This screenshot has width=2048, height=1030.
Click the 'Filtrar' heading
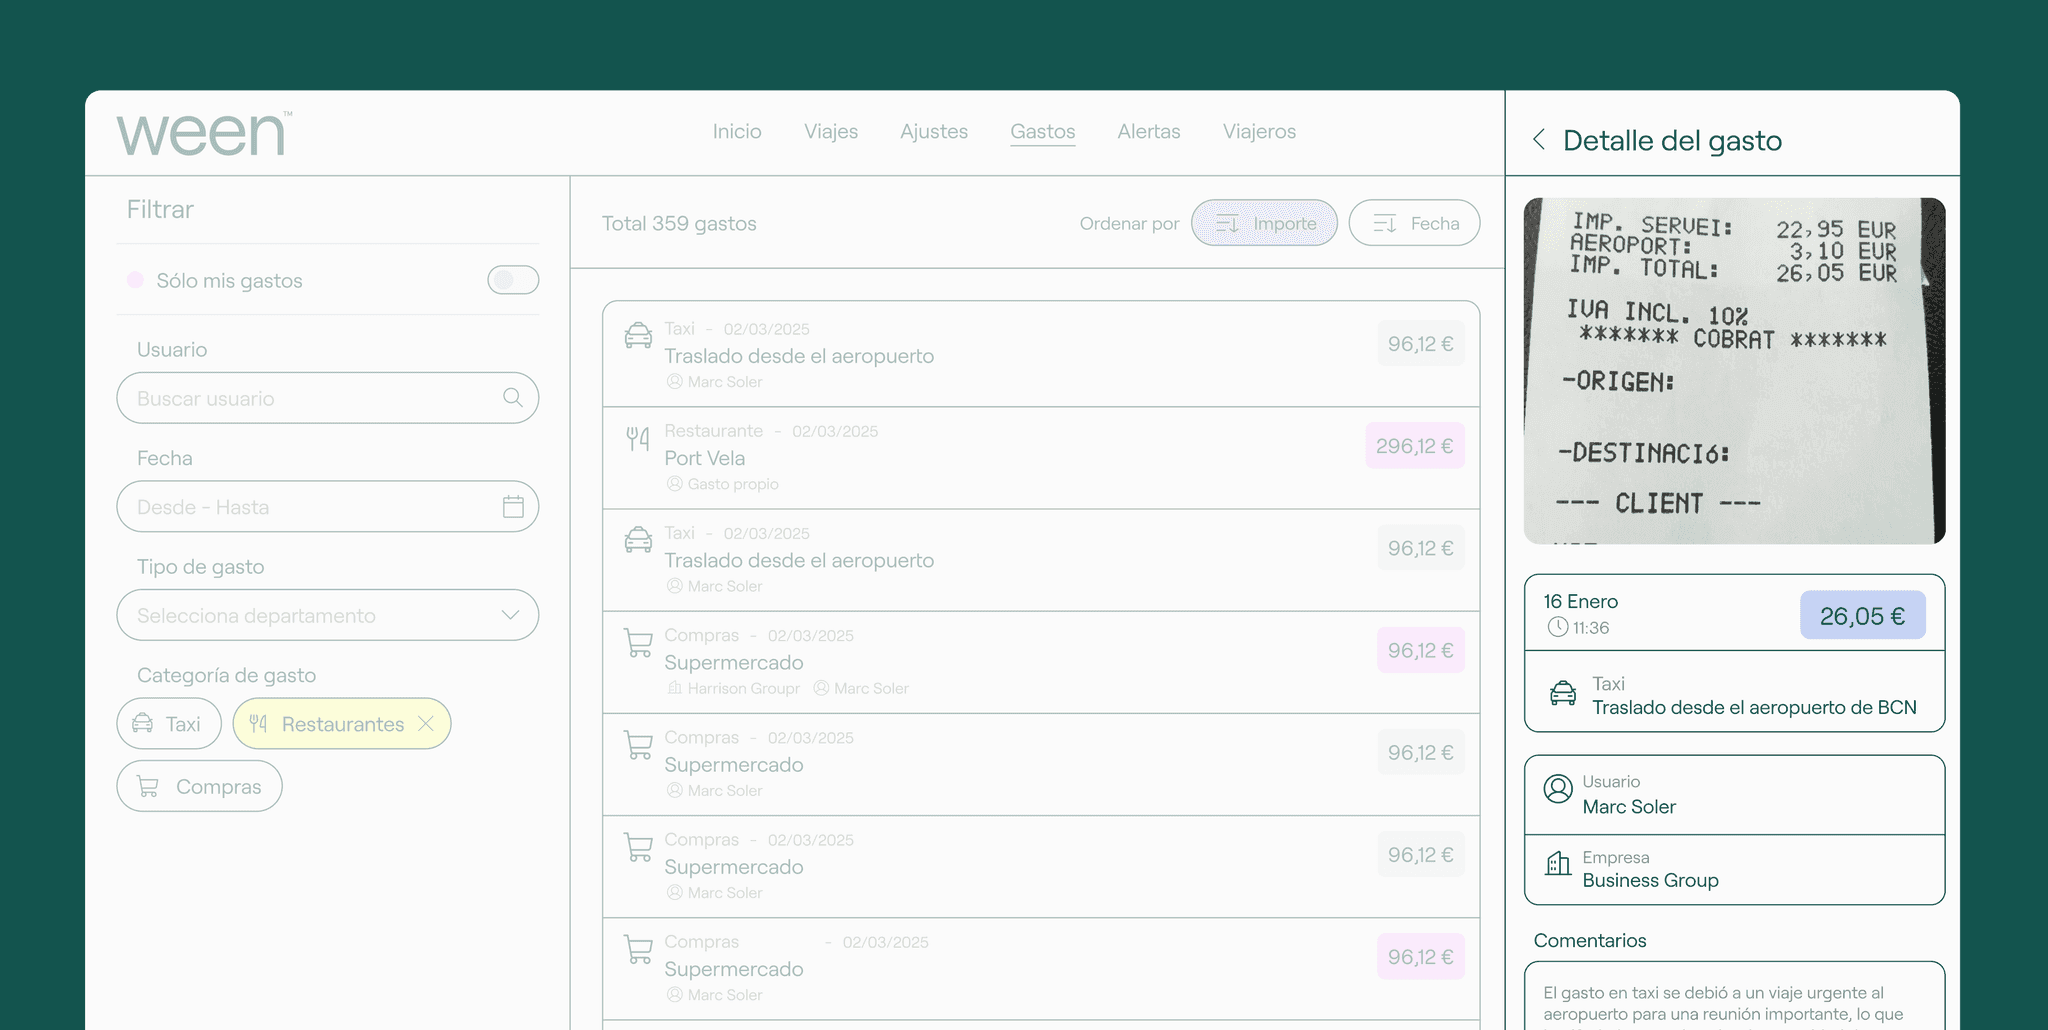[160, 209]
